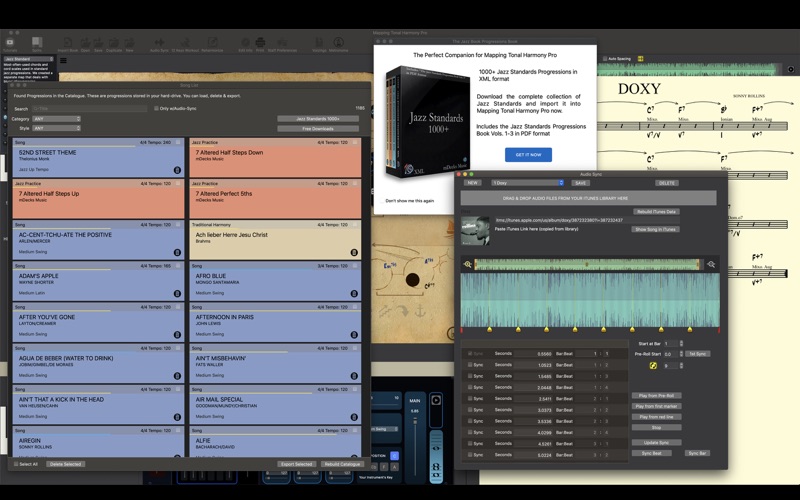Click the Sync Beat button
The width and height of the screenshot is (800, 500).
(652, 453)
